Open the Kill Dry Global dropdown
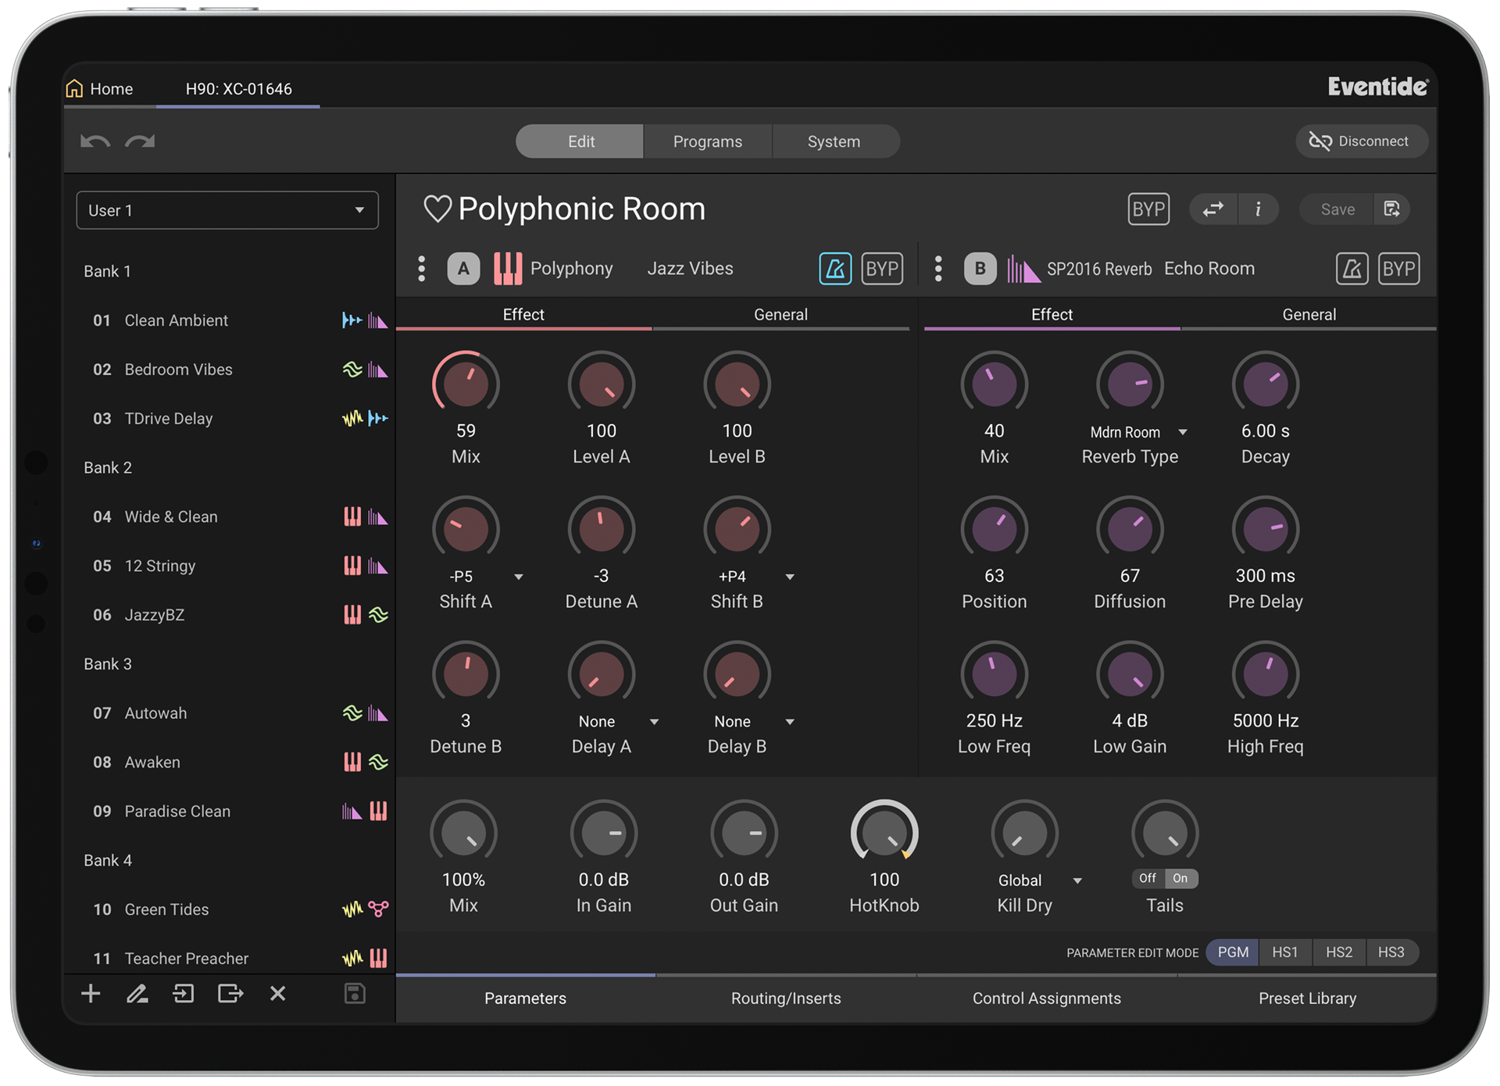The height and width of the screenshot is (1086, 1500). pos(1077,881)
